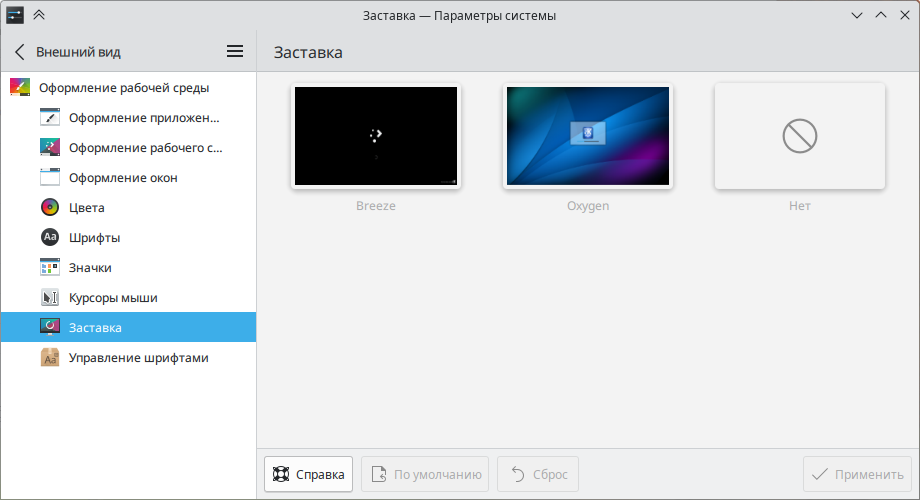Click the Курсоры мыши icon
Screen dimensions: 920x500
tap(50, 298)
